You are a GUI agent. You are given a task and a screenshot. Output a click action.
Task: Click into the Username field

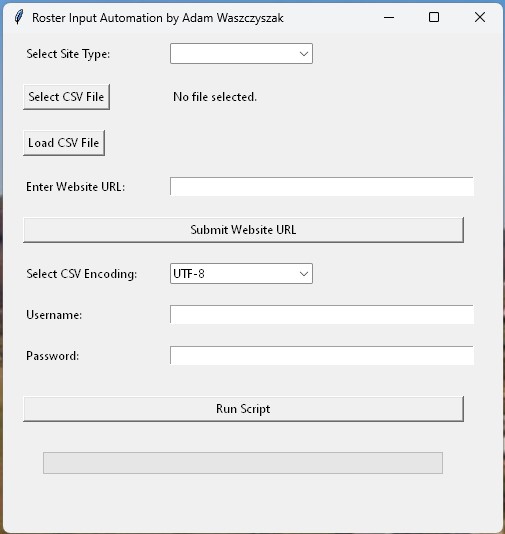tap(322, 315)
